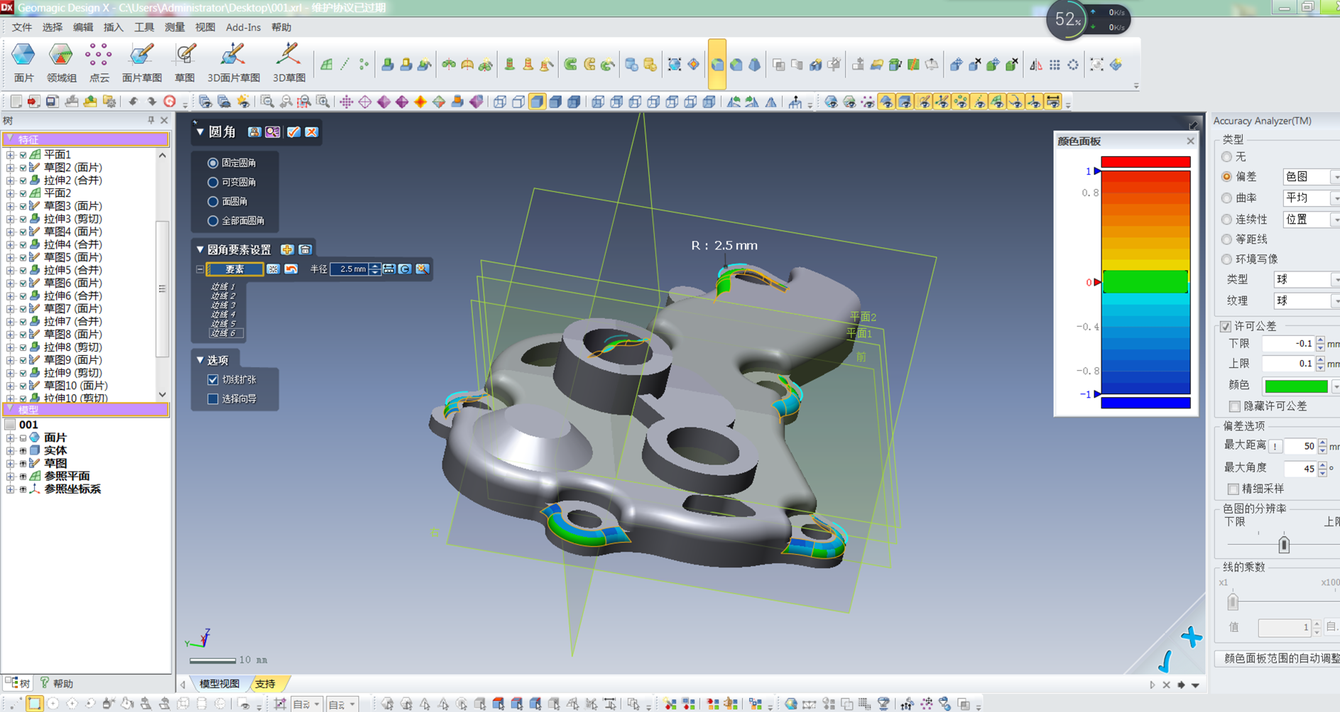Add a new fillet element set (plus icon)

tap(287, 249)
